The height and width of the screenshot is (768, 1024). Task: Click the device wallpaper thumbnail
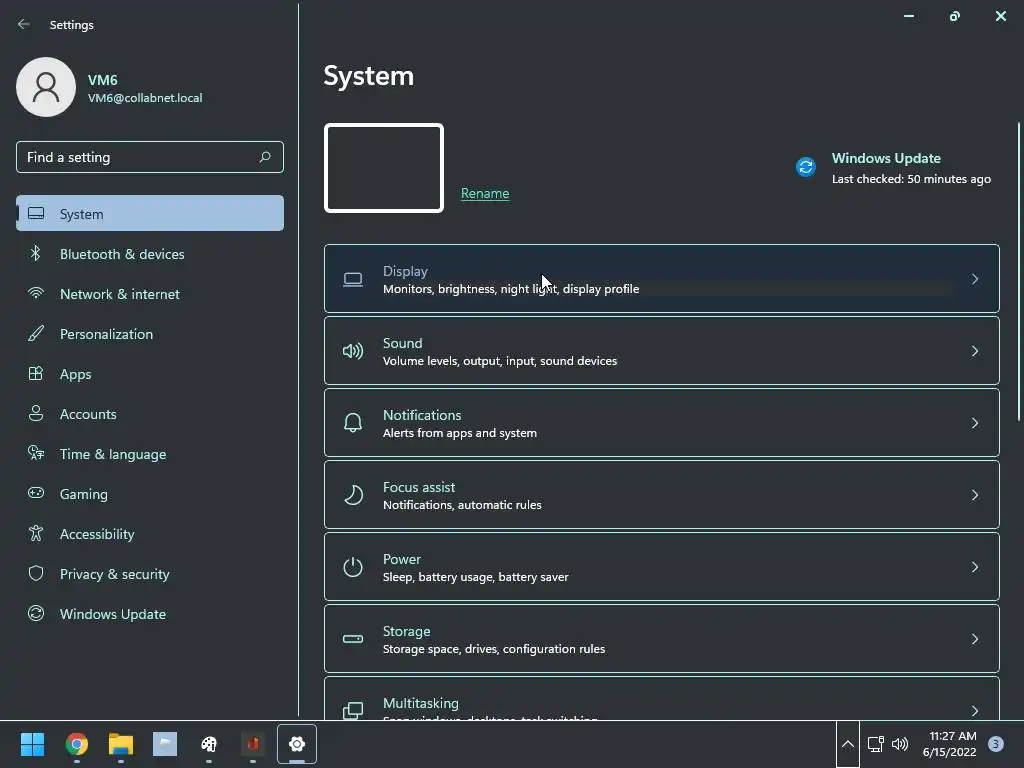coord(384,168)
